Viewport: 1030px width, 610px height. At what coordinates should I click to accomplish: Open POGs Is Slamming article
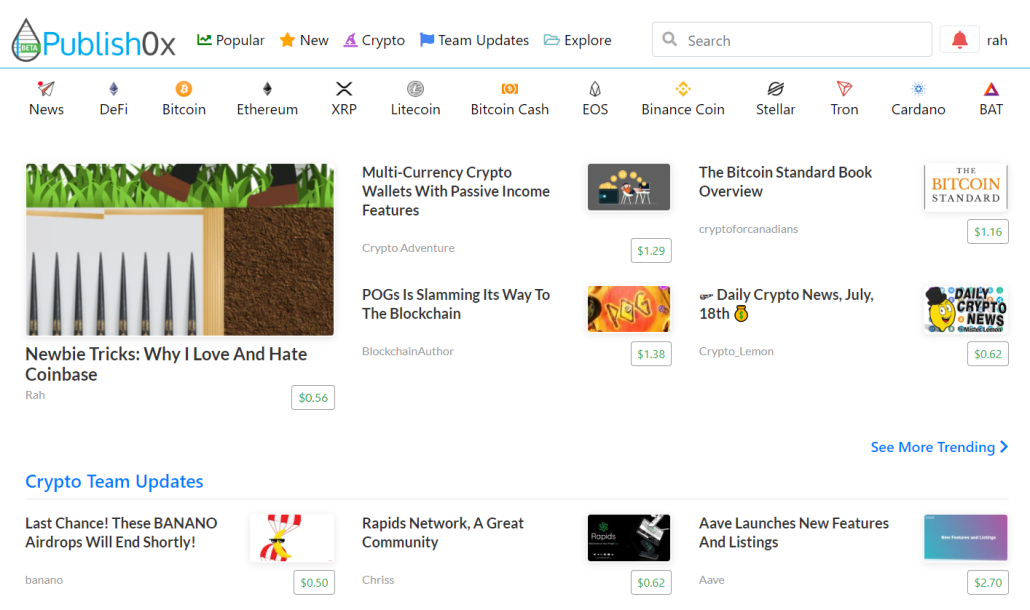pyautogui.click(x=456, y=304)
